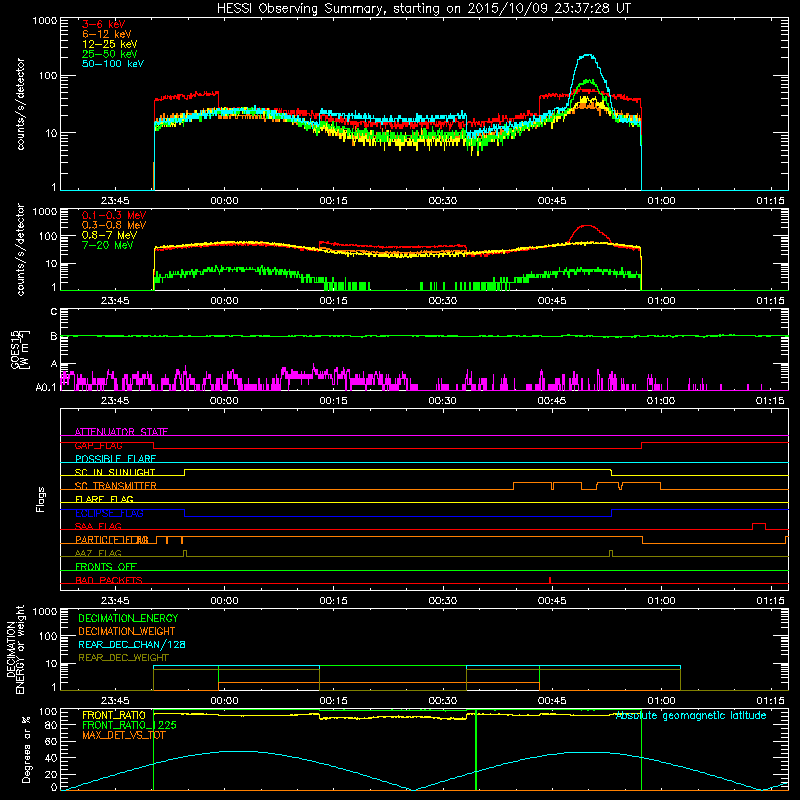Click the vertical Flags axis title

pos(41,499)
